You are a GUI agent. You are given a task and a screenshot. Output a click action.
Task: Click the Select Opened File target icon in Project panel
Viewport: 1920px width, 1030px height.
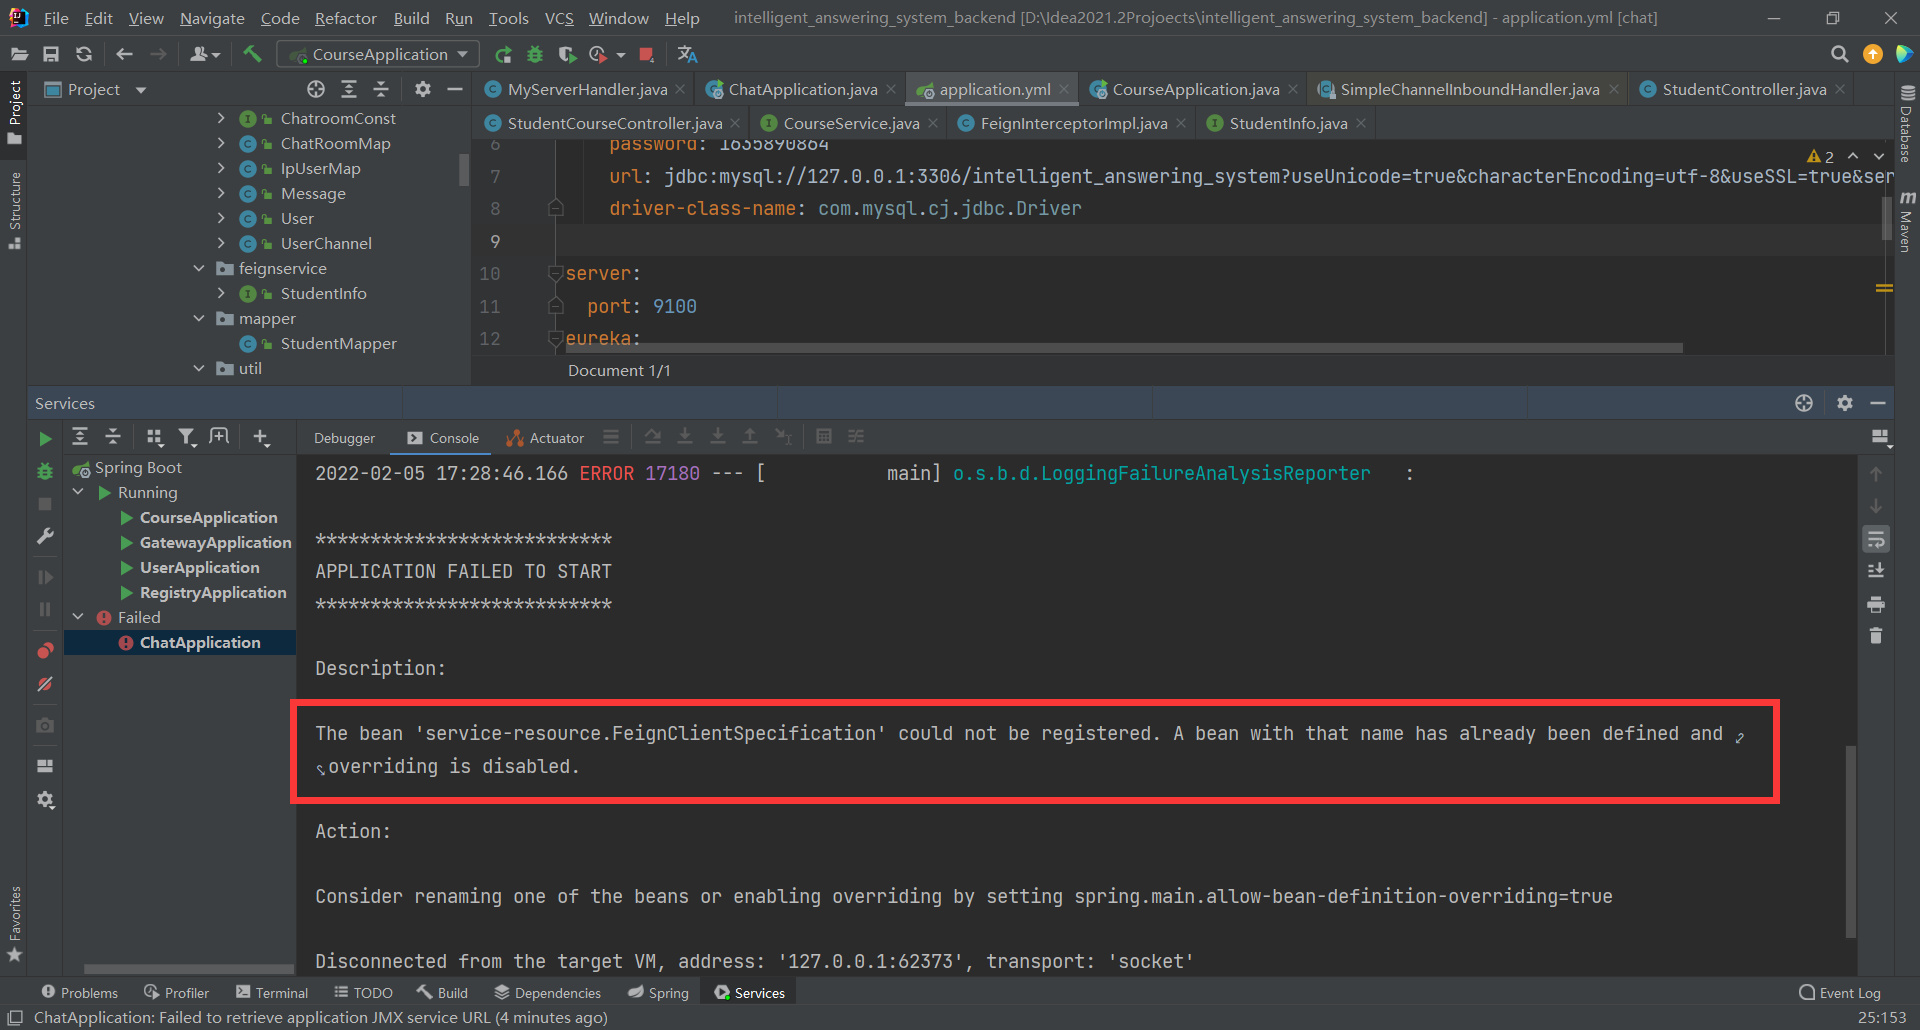tap(316, 89)
